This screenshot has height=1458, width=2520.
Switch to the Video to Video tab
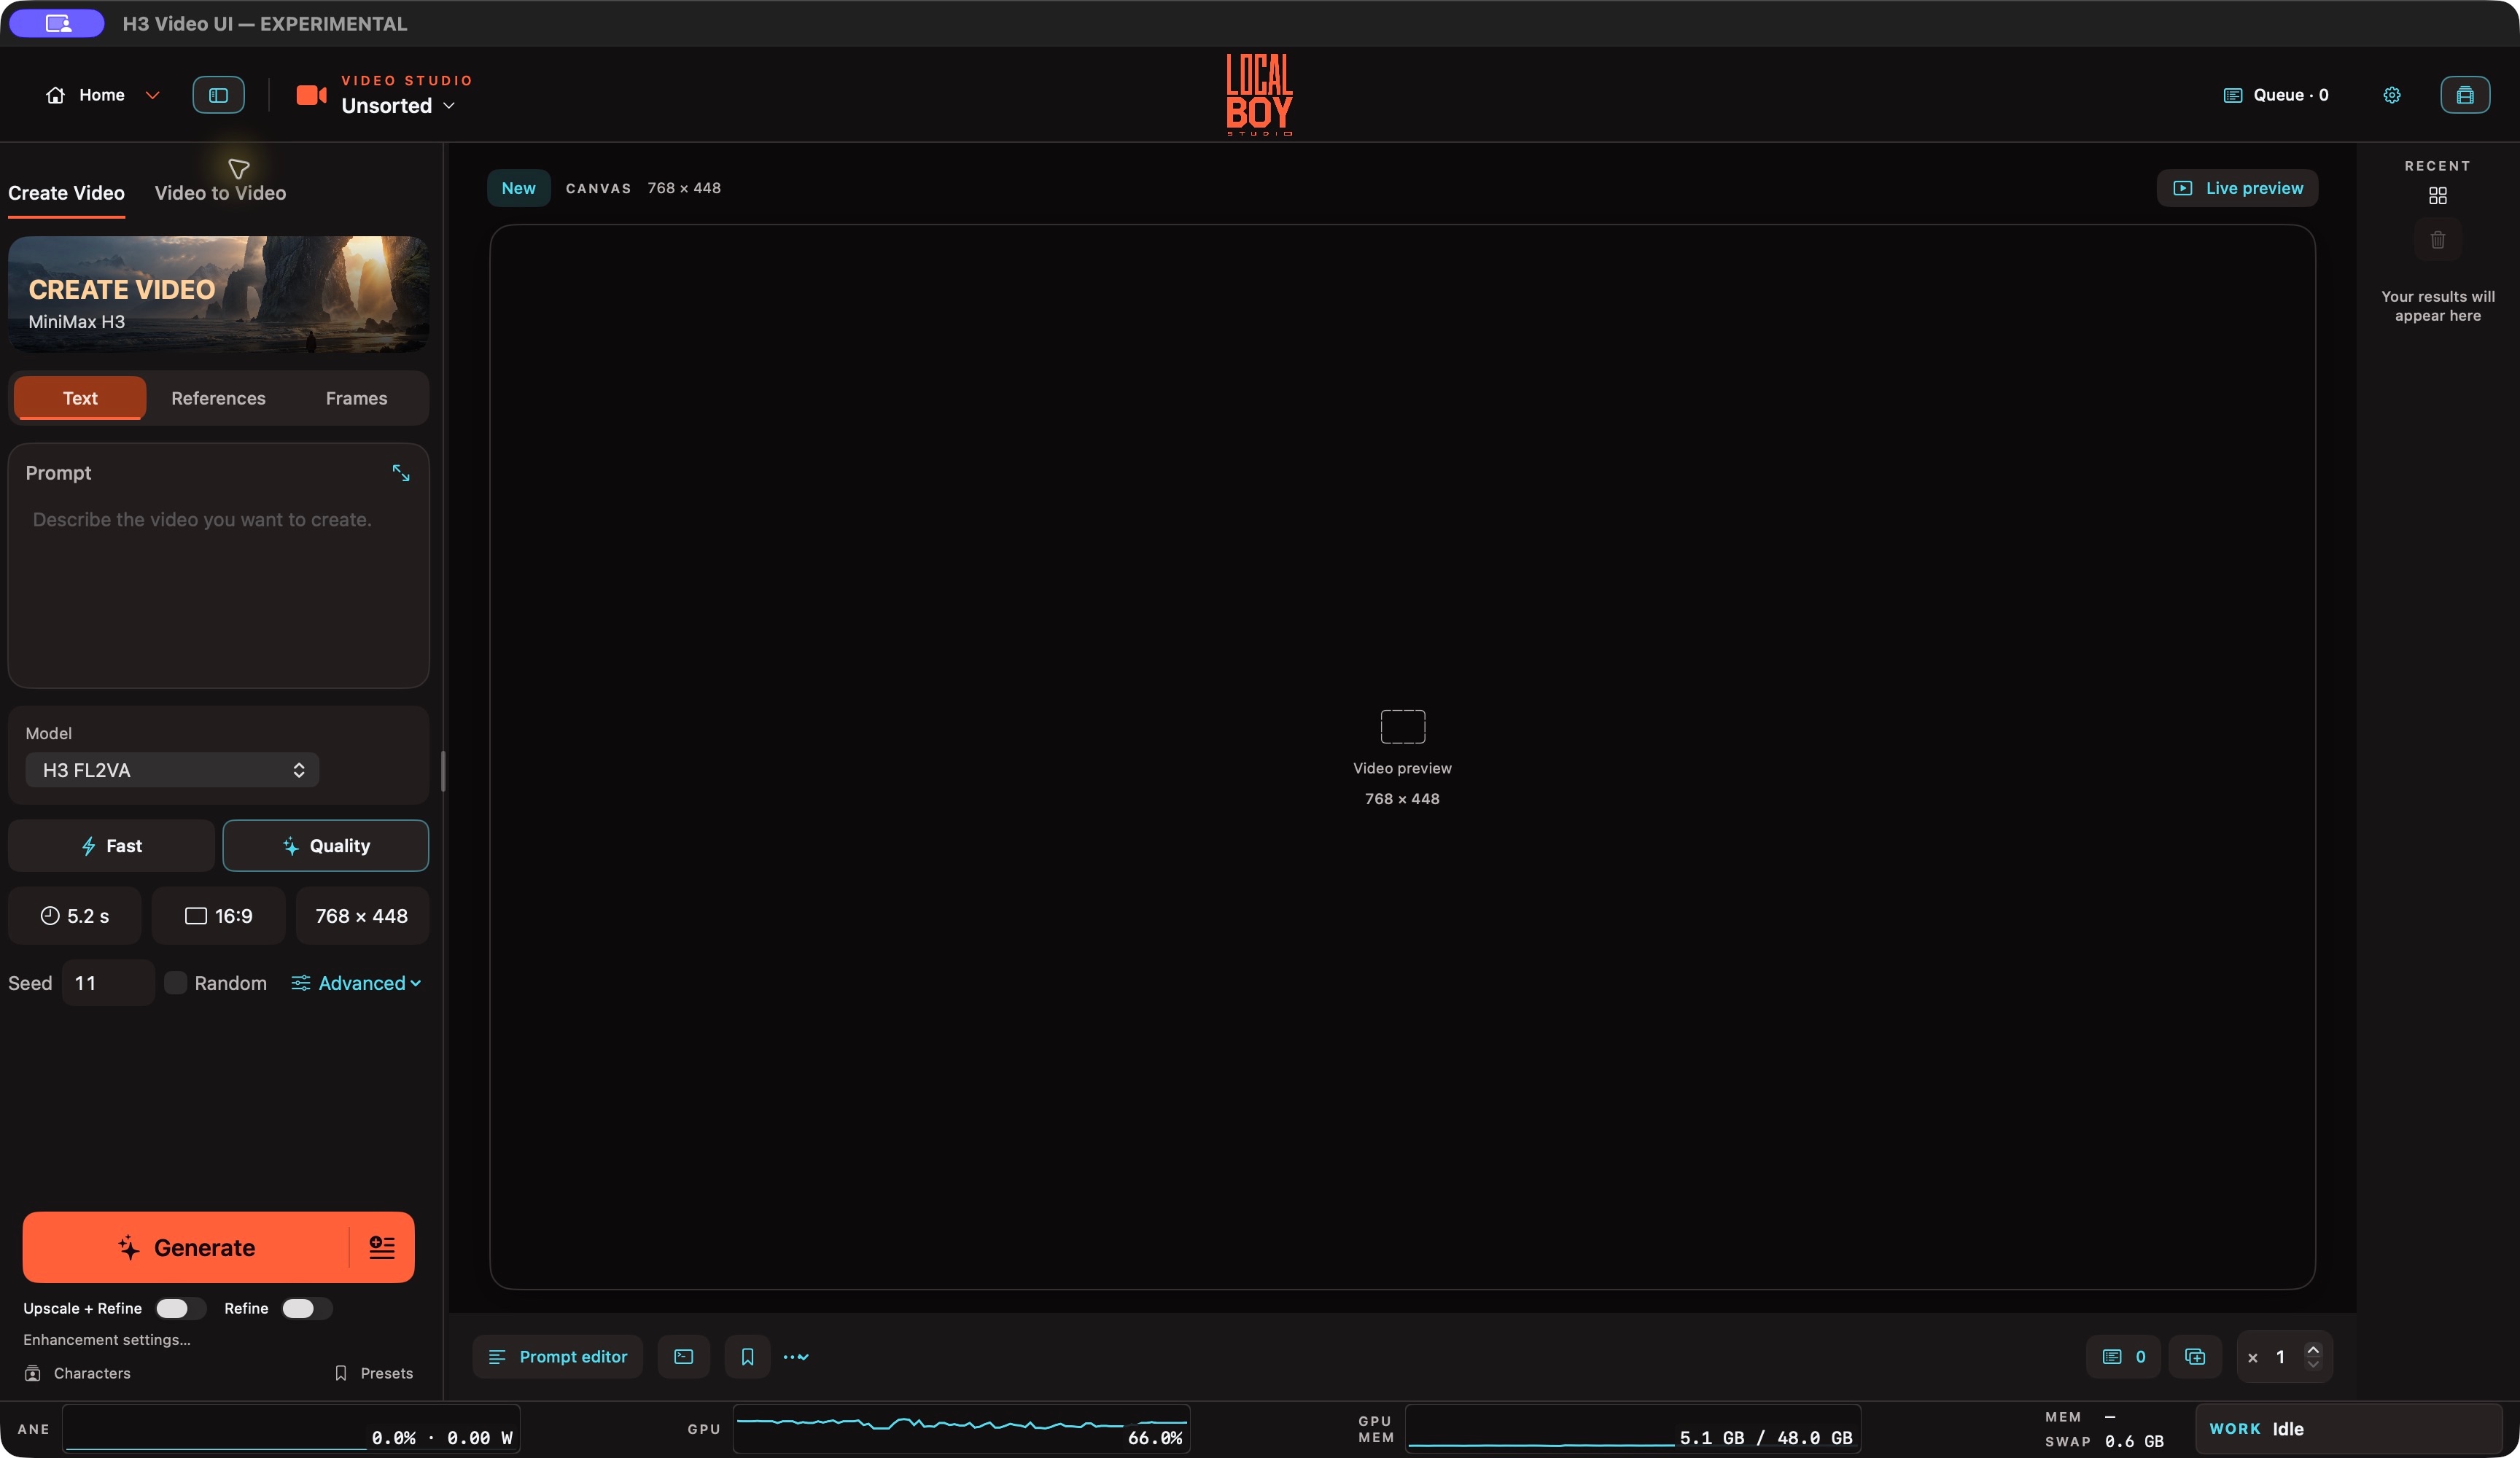point(220,193)
